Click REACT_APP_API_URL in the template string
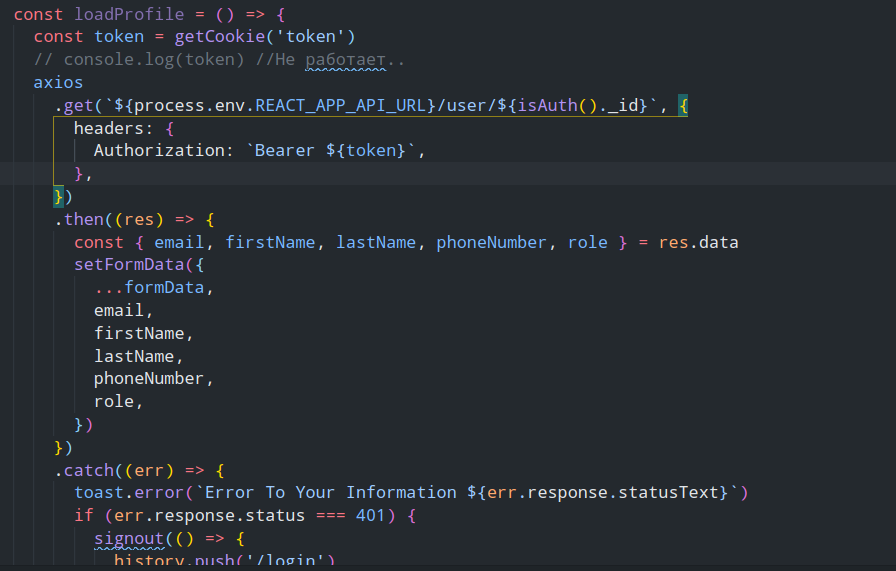This screenshot has width=896, height=571. [x=341, y=105]
